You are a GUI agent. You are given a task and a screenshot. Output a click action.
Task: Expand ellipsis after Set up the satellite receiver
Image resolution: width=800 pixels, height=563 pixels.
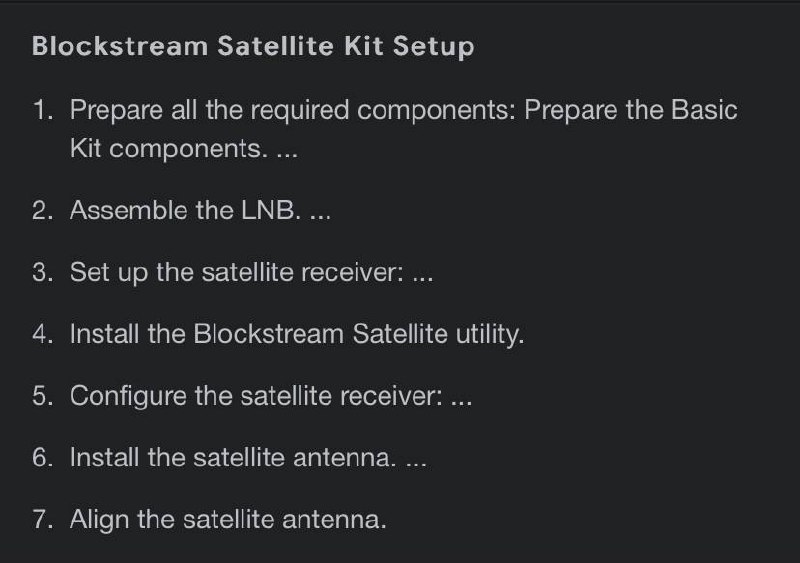pos(423,273)
